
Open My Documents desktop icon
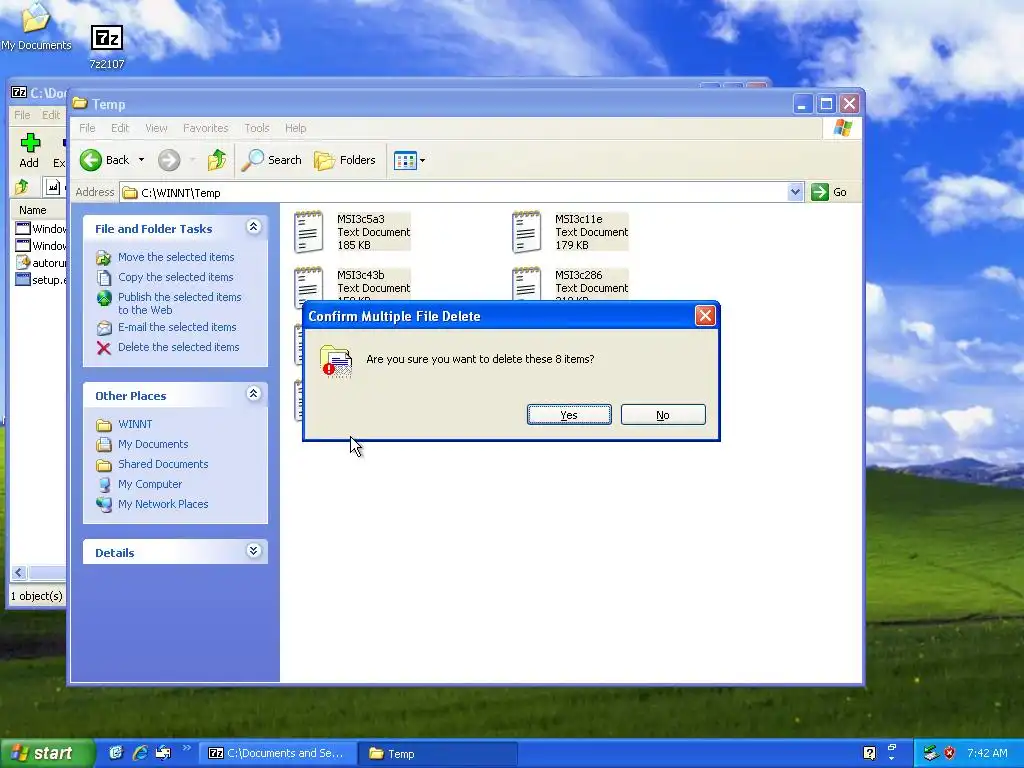(36, 27)
